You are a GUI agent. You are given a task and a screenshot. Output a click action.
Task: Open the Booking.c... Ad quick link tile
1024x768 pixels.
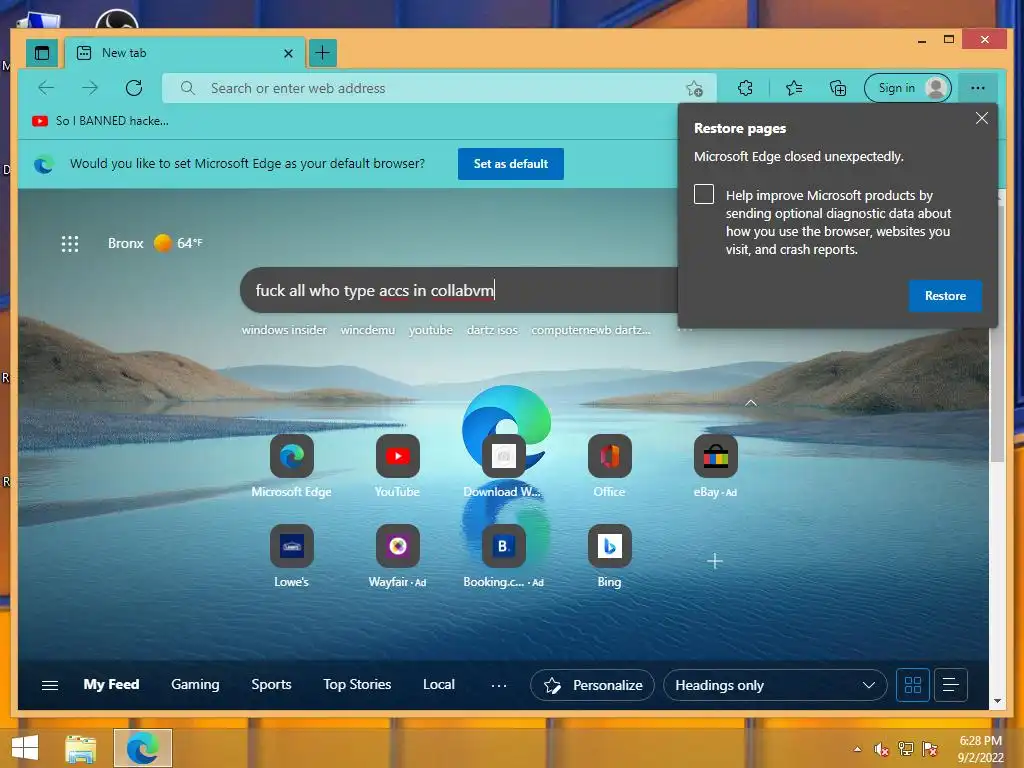click(503, 556)
